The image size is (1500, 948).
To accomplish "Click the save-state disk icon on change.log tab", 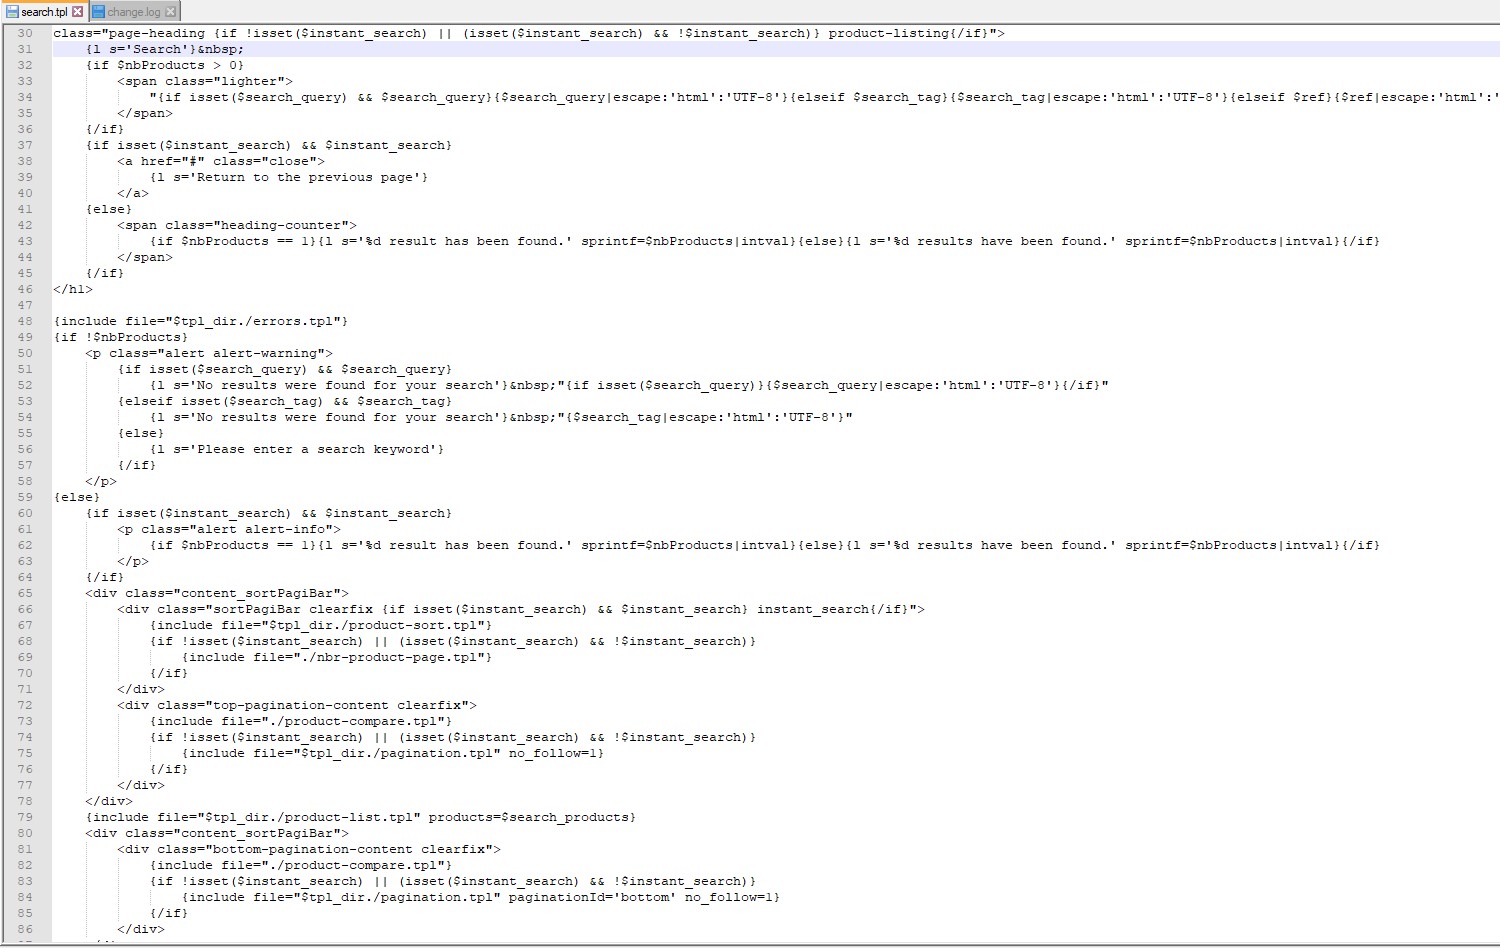I will point(99,12).
